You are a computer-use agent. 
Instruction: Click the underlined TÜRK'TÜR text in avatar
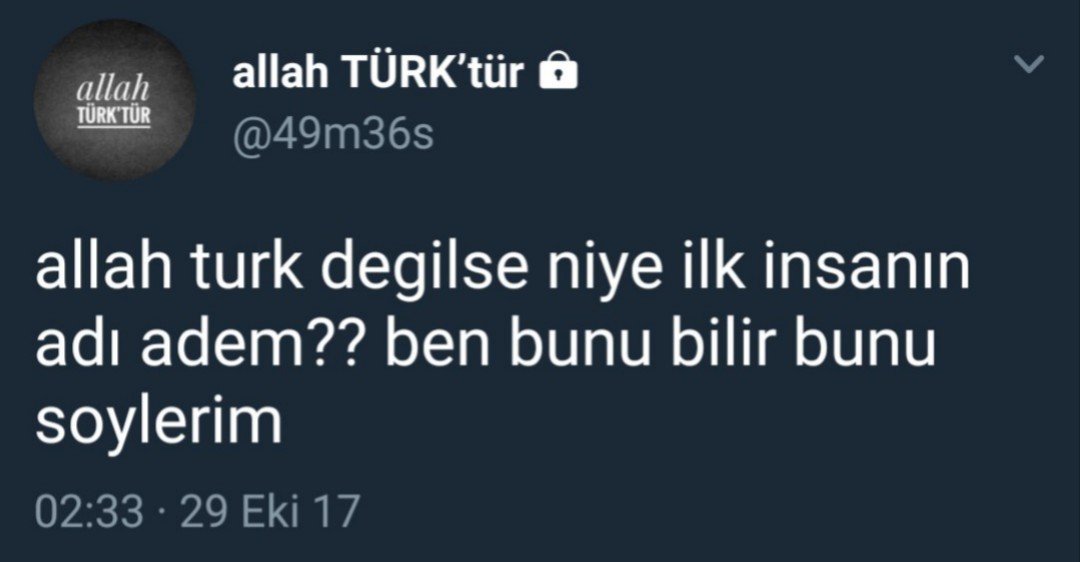[x=114, y=117]
